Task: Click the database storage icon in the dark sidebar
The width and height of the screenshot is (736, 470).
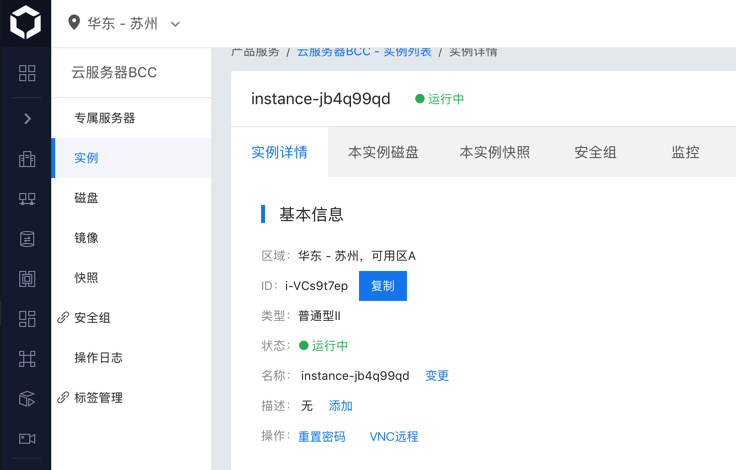Action: click(27, 239)
